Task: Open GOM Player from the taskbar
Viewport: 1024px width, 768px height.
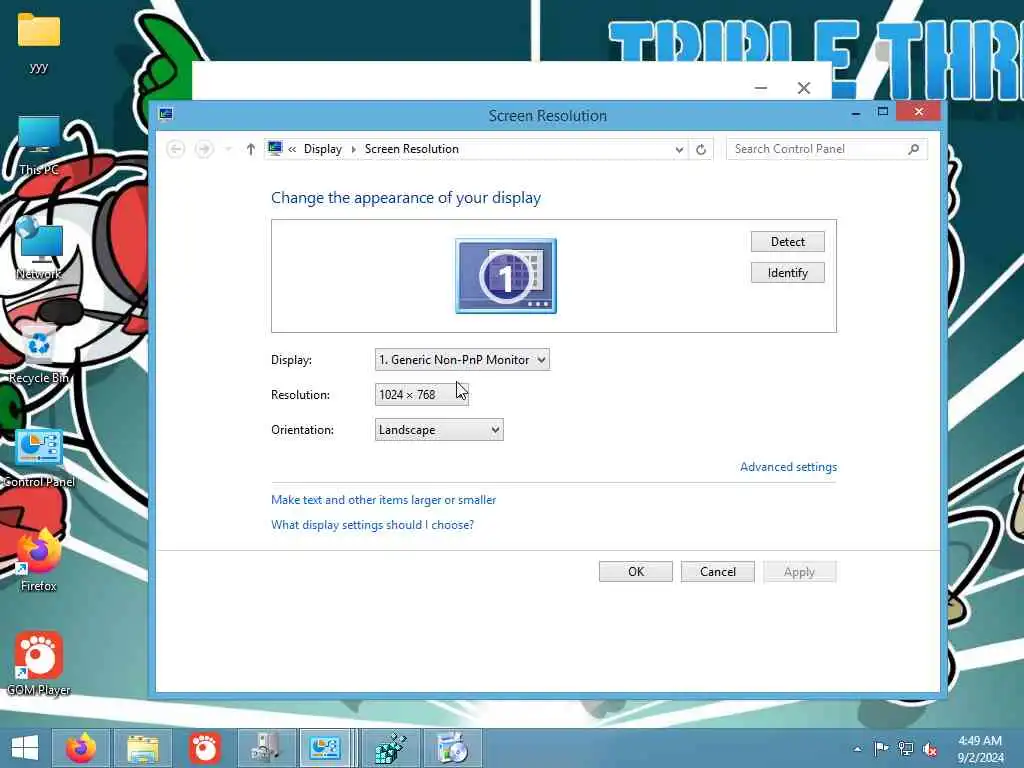Action: pos(204,748)
